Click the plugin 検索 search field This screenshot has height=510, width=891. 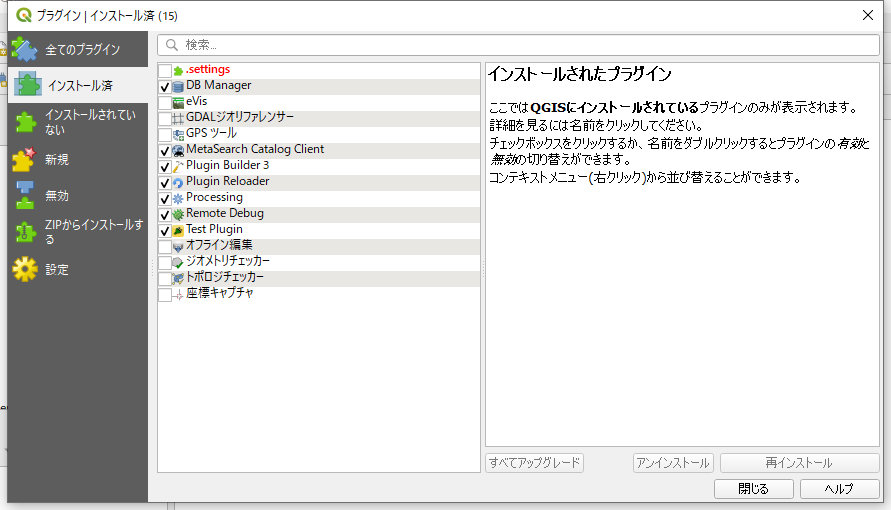coord(520,45)
